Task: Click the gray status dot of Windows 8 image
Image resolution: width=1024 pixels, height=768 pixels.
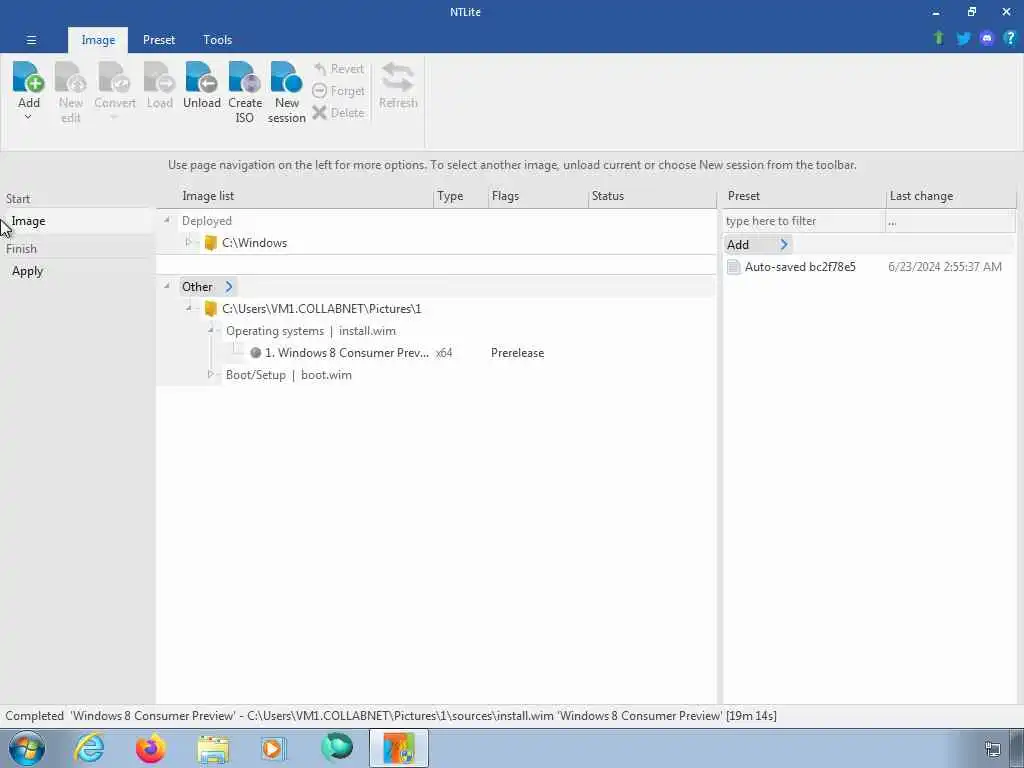Action: point(255,353)
